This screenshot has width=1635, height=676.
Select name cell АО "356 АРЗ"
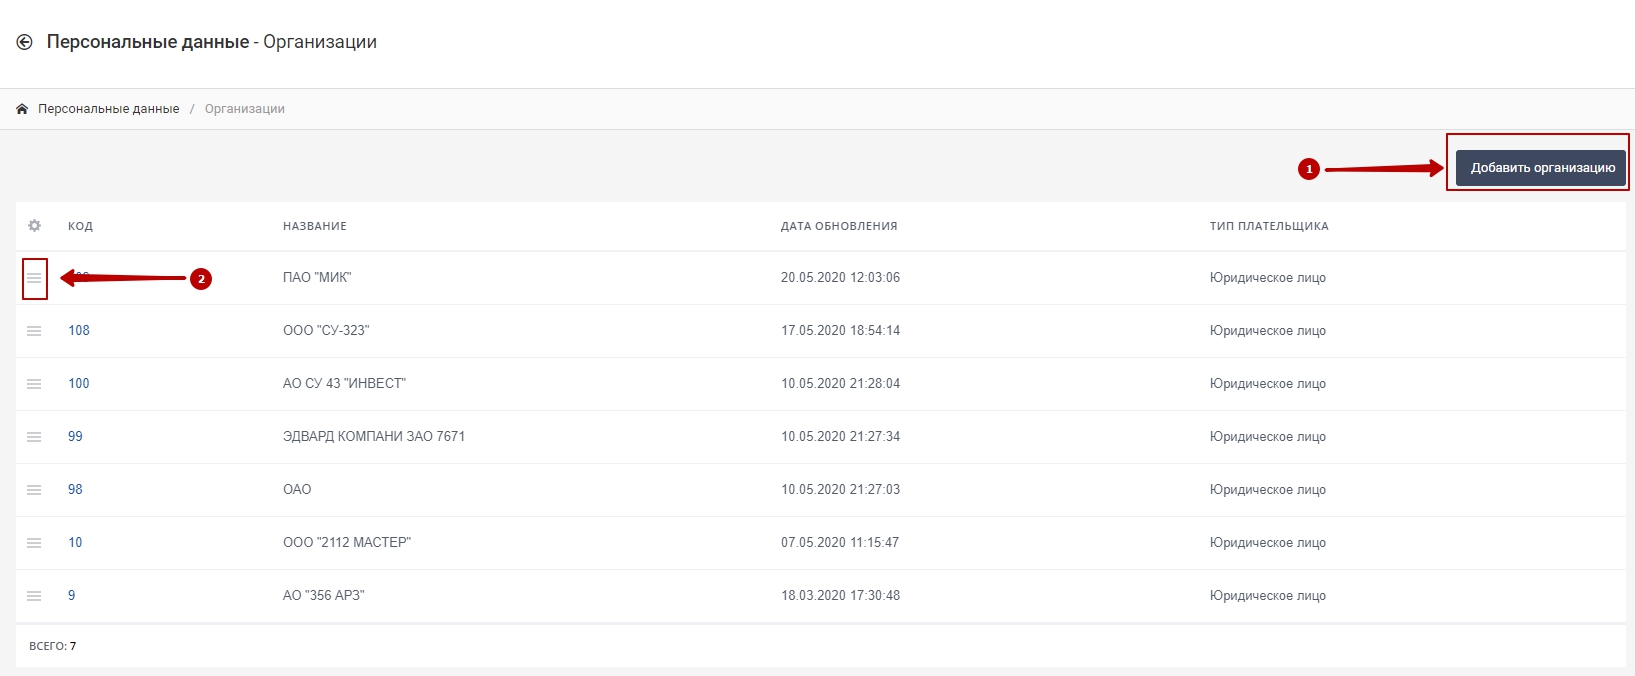tap(324, 596)
